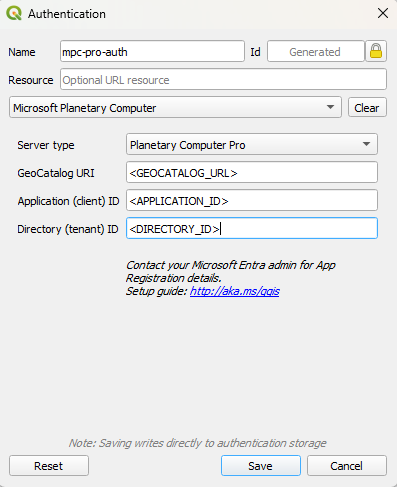
Task: Click the Application (client) ID input field
Action: coord(252,200)
